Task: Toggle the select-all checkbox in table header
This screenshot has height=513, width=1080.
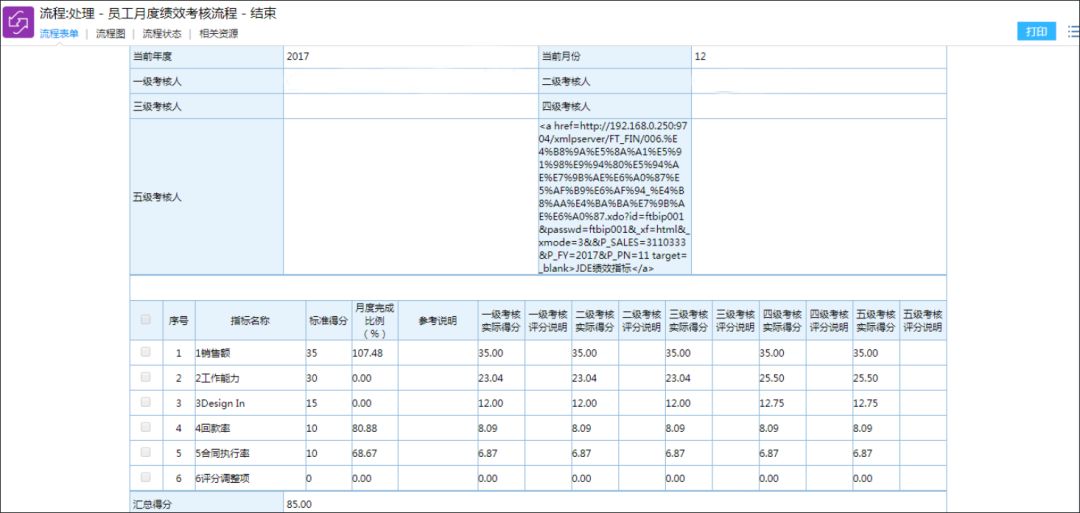Action: click(145, 320)
